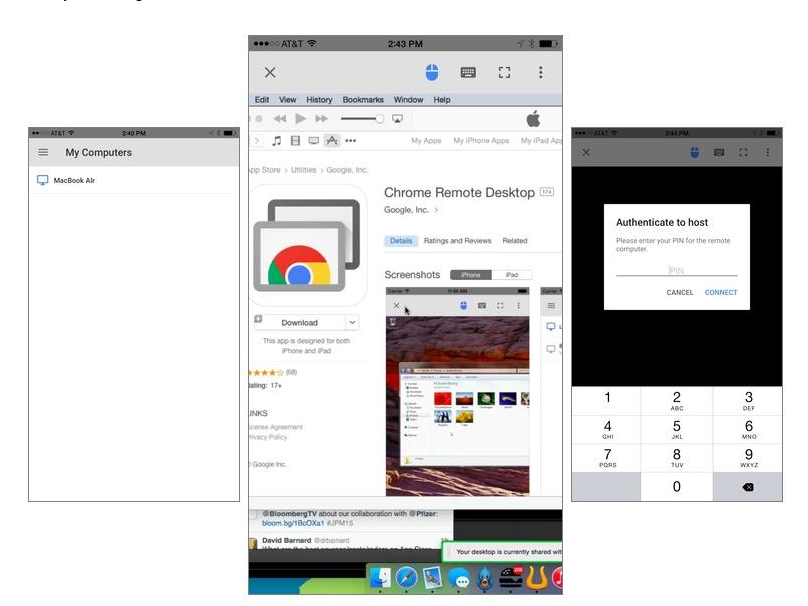Screen dimensions: 808x606
Task: Click the Chrome Remote Desktop app icon
Action: coord(308,246)
